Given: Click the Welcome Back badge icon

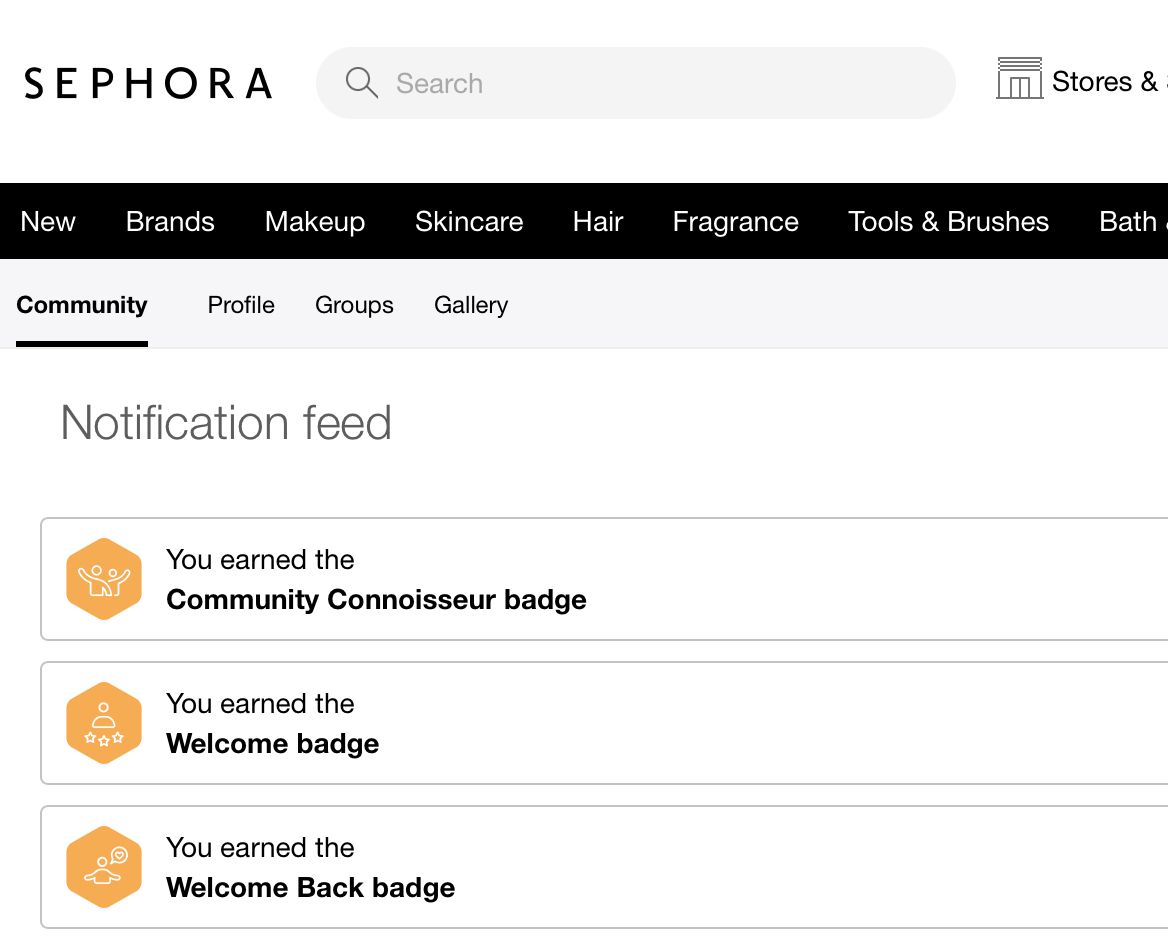Looking at the screenshot, I should 104,867.
